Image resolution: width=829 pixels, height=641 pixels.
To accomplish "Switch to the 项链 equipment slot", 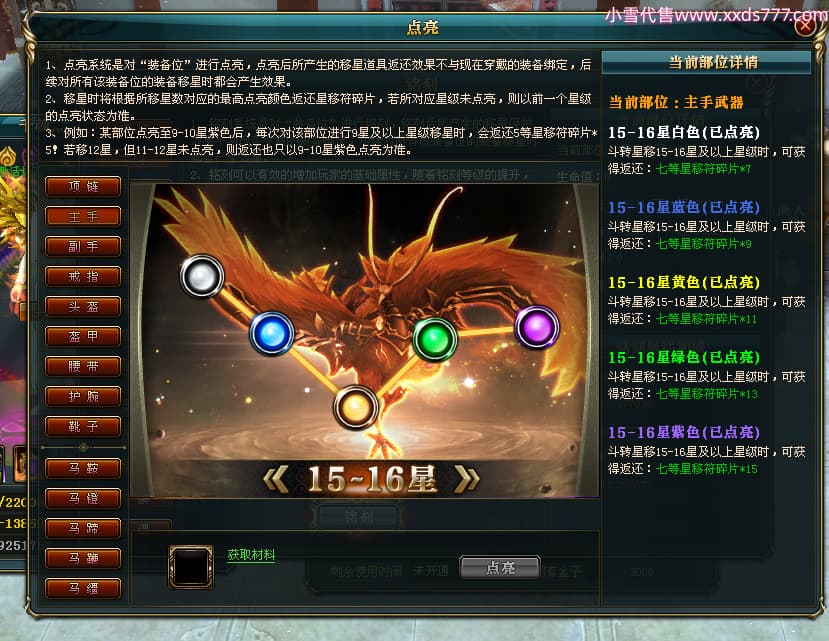I will click(x=83, y=186).
